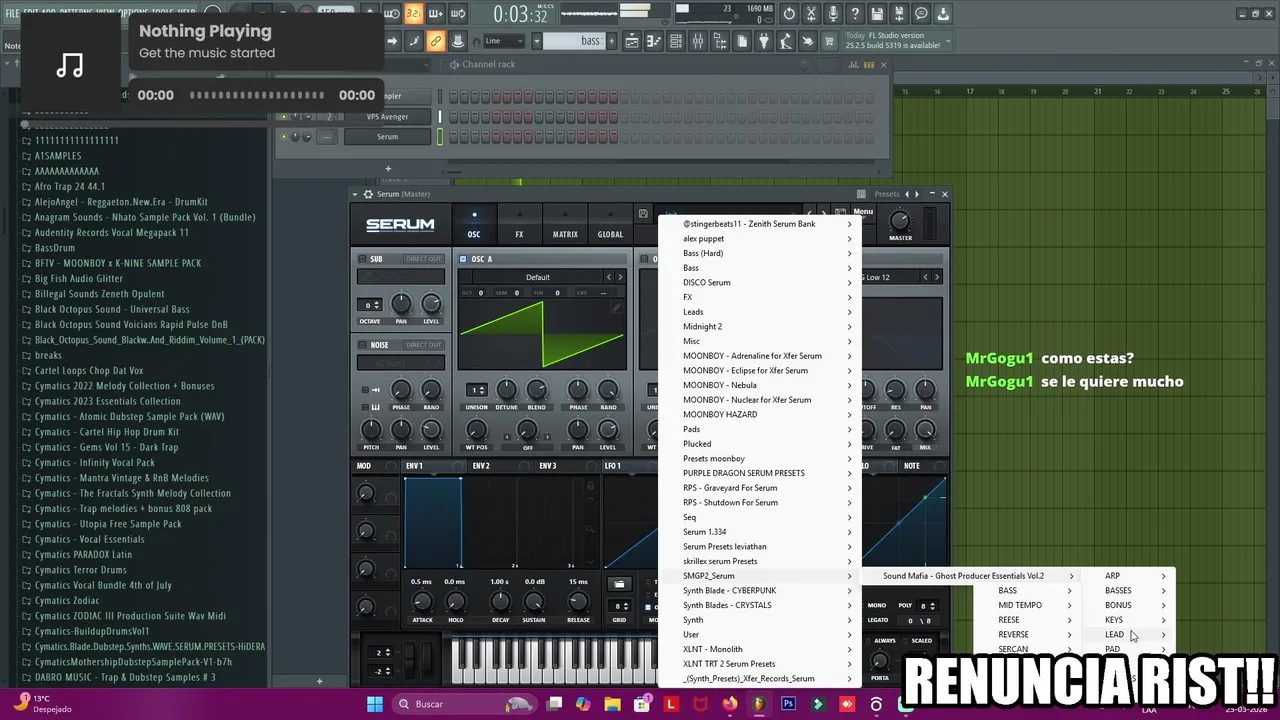
Task: Enable the SUB oscillator checkbox
Action: point(363,259)
